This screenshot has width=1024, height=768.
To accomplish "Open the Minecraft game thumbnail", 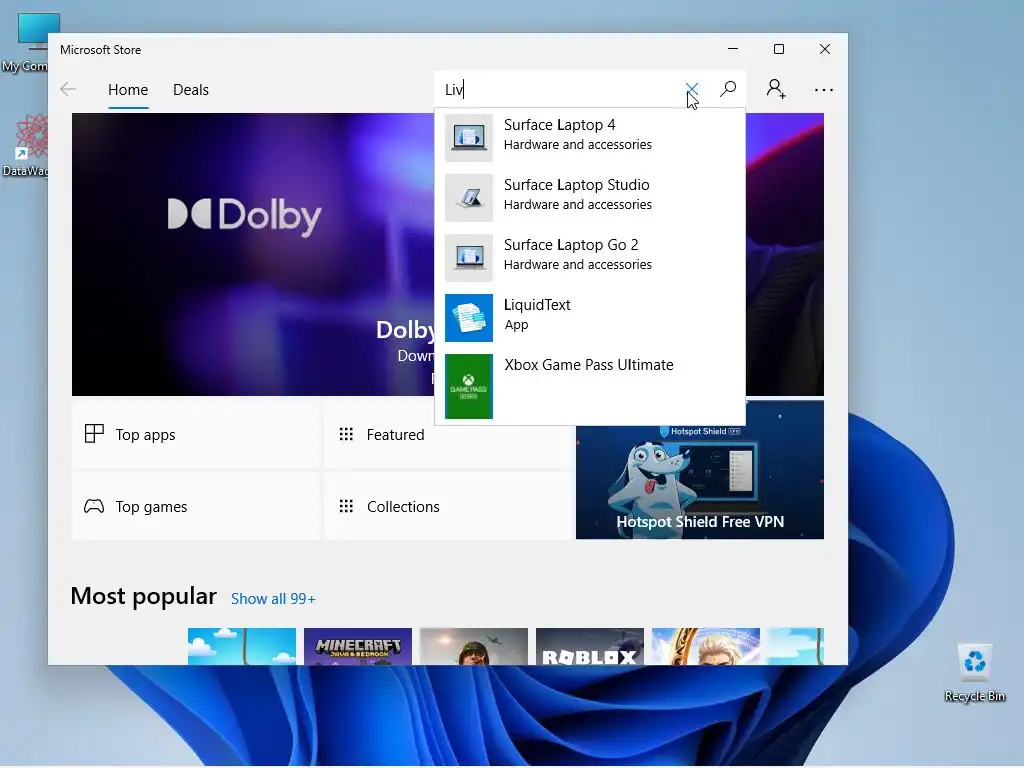I will tap(358, 647).
